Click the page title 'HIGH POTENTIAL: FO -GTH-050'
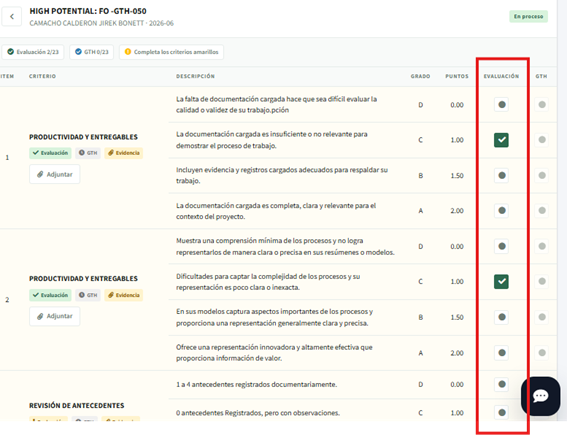 (x=88, y=11)
